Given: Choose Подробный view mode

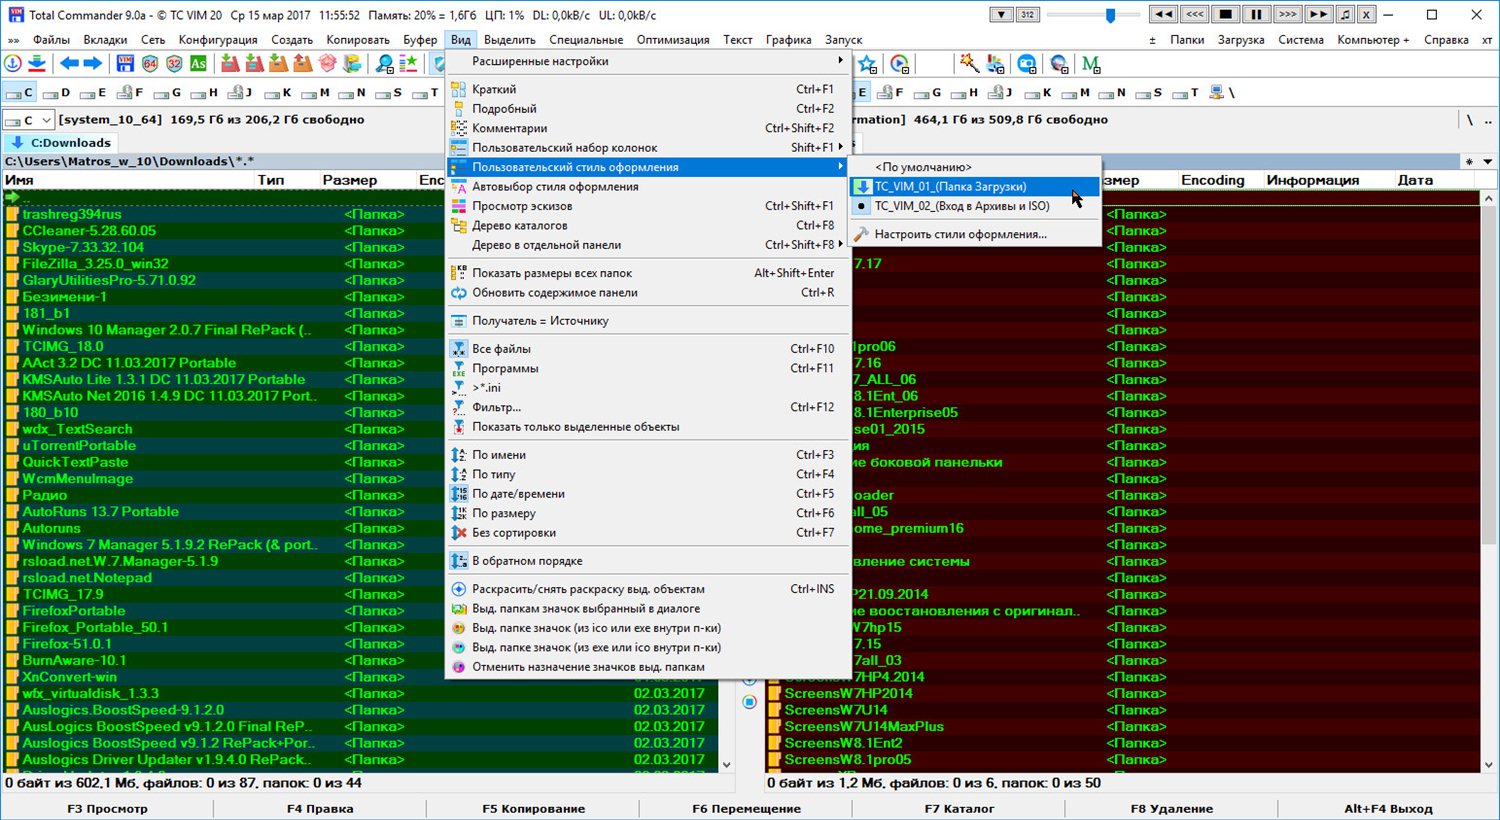Looking at the screenshot, I should [x=647, y=109].
